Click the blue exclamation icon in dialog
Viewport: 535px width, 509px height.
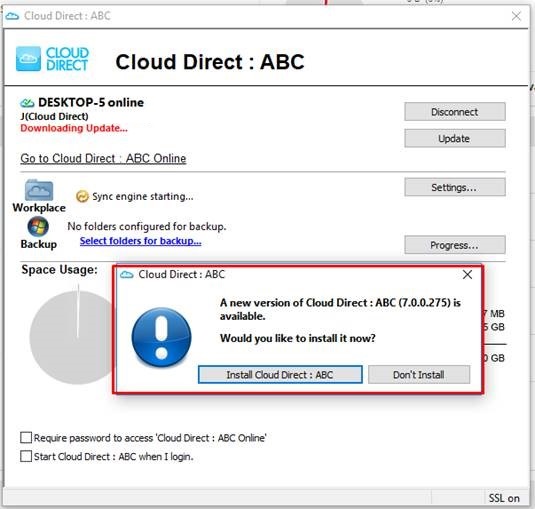161,337
